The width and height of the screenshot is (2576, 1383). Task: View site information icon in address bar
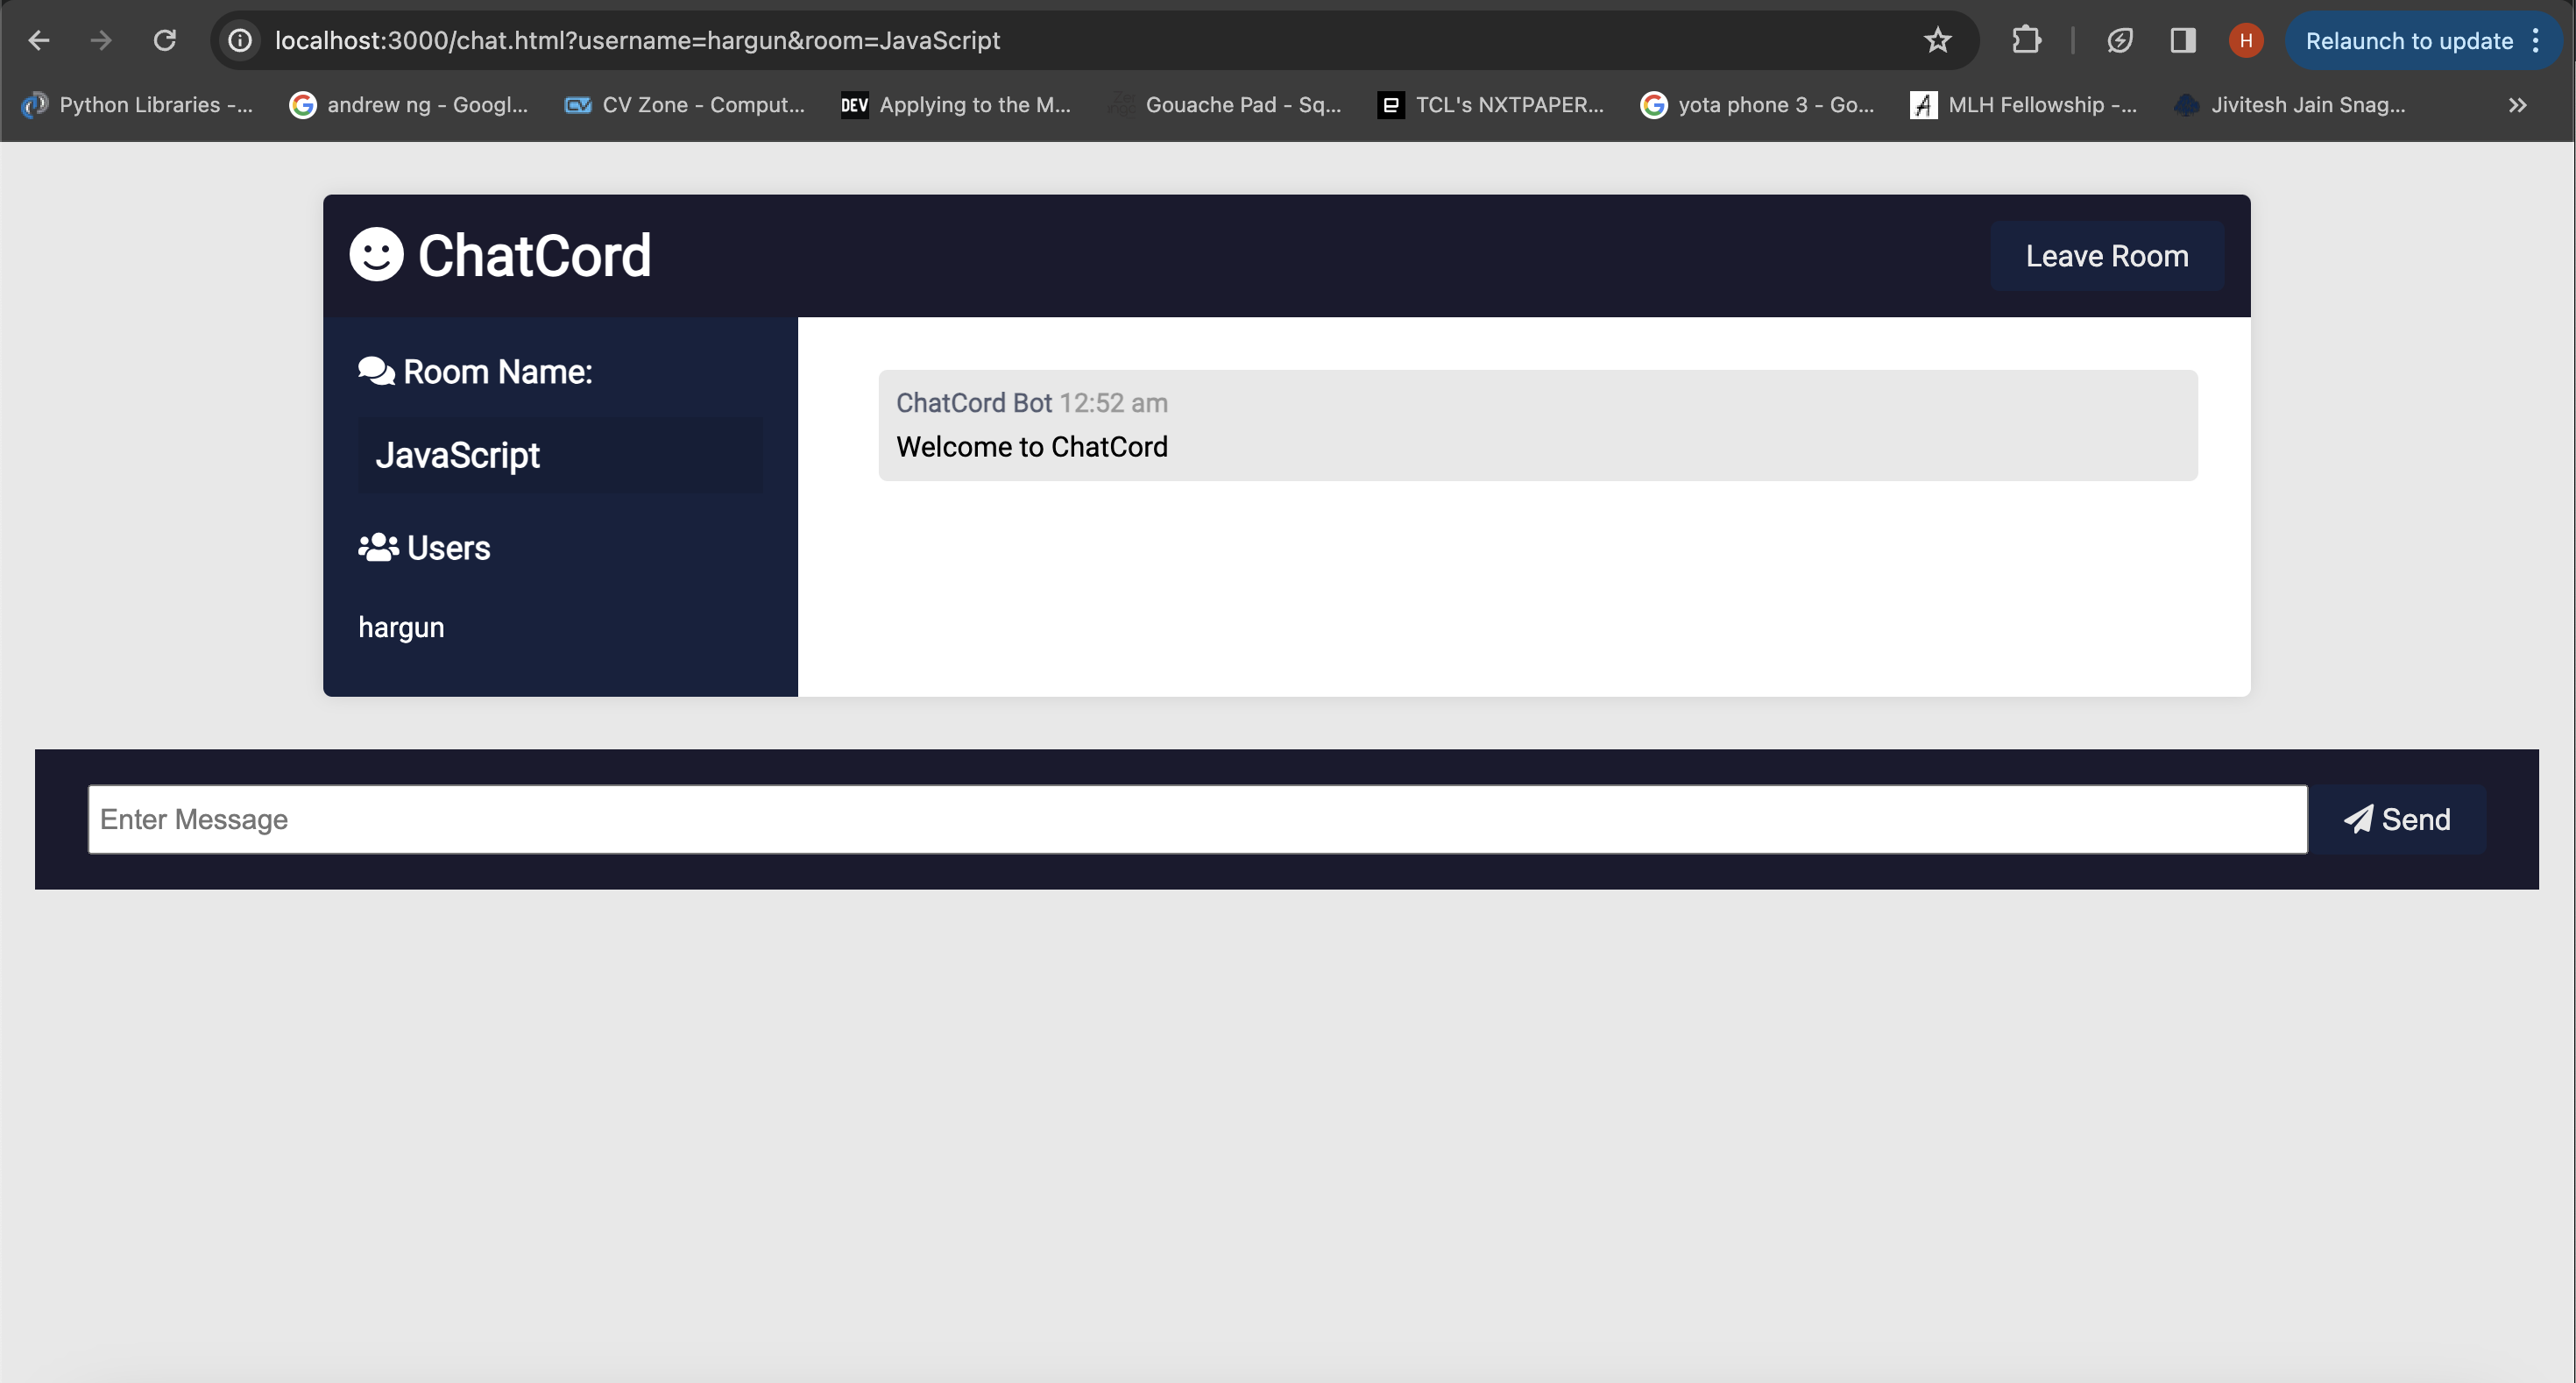[x=240, y=40]
